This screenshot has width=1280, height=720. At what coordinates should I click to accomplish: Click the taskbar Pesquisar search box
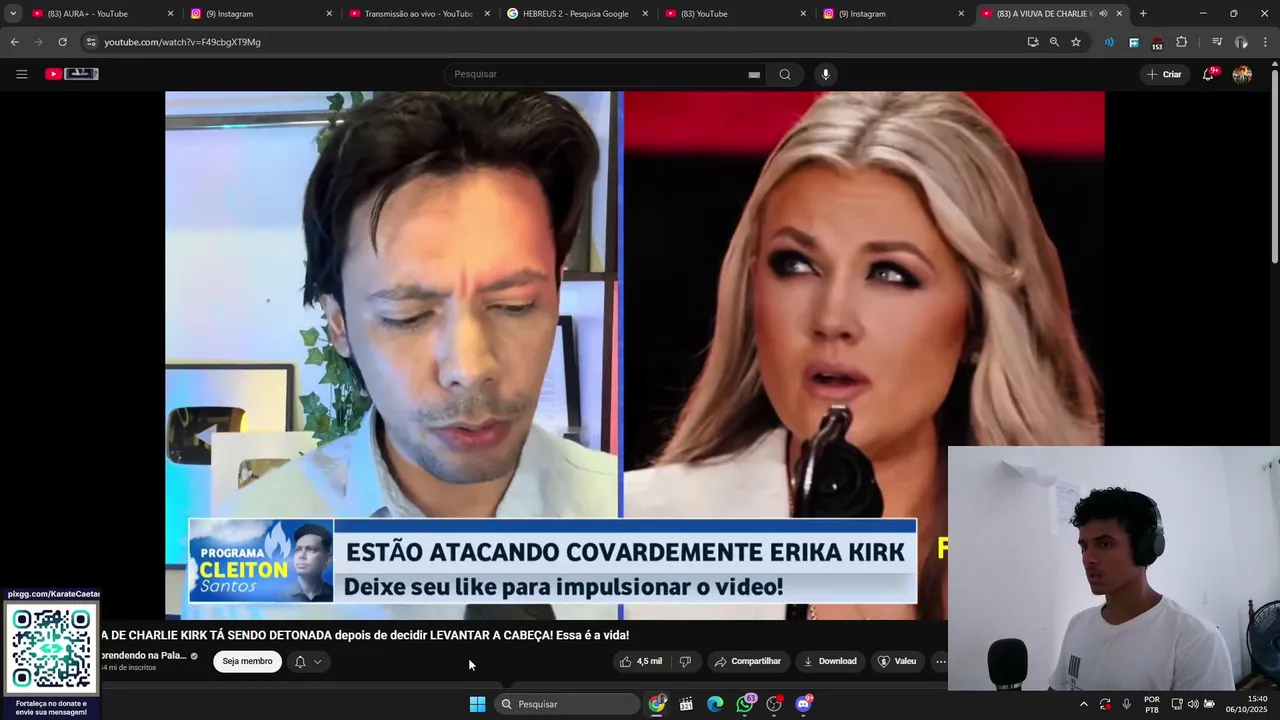[x=567, y=704]
